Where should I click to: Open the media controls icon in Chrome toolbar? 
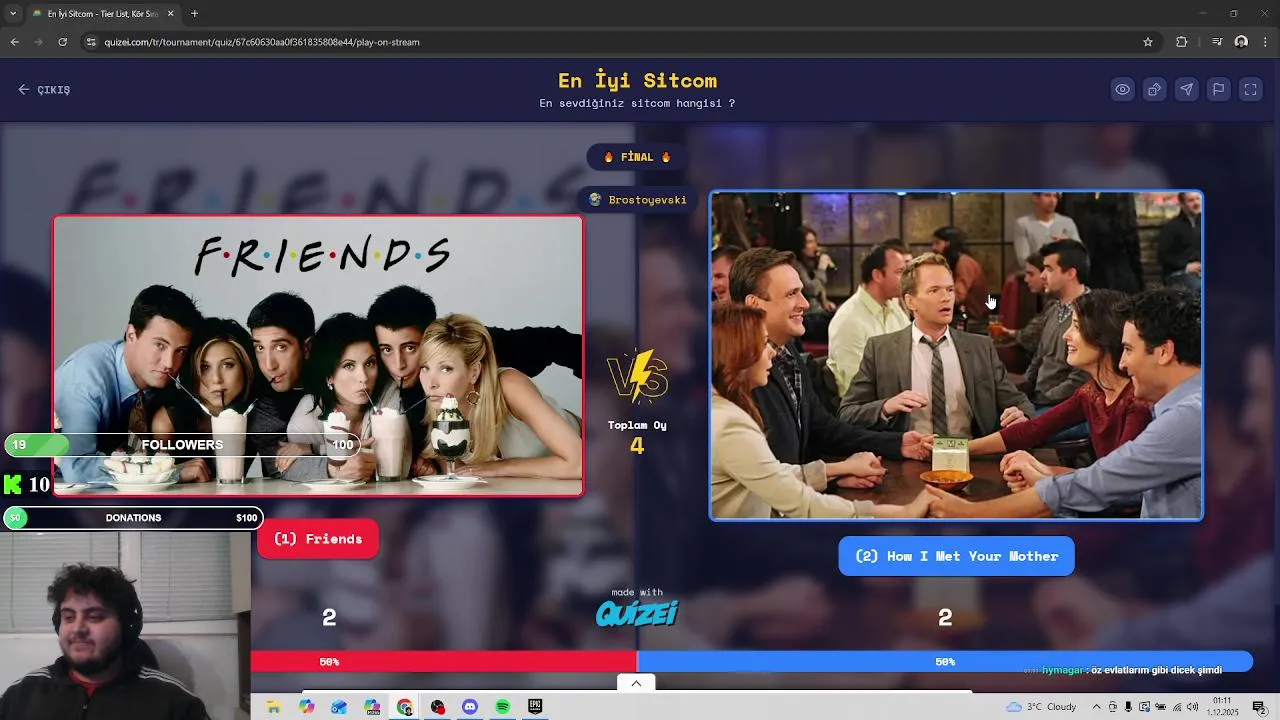[x=1217, y=42]
